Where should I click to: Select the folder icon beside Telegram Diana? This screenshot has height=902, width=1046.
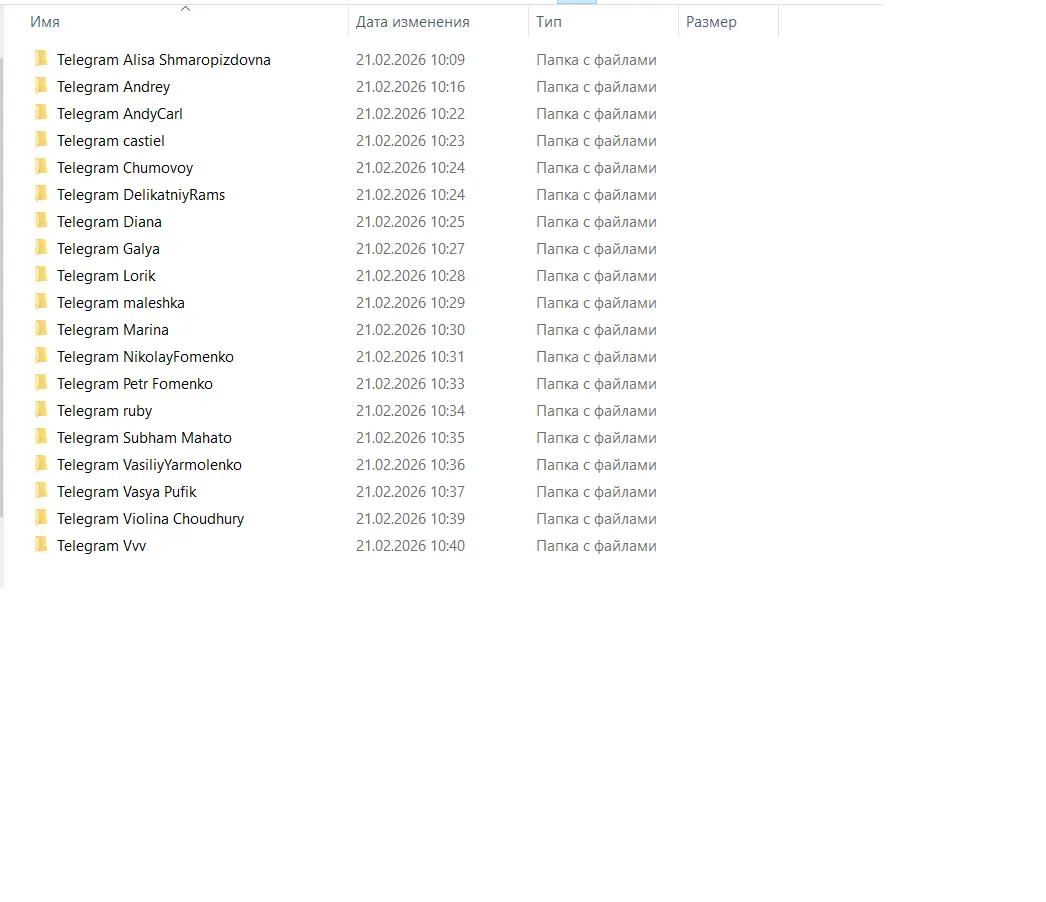(x=41, y=221)
